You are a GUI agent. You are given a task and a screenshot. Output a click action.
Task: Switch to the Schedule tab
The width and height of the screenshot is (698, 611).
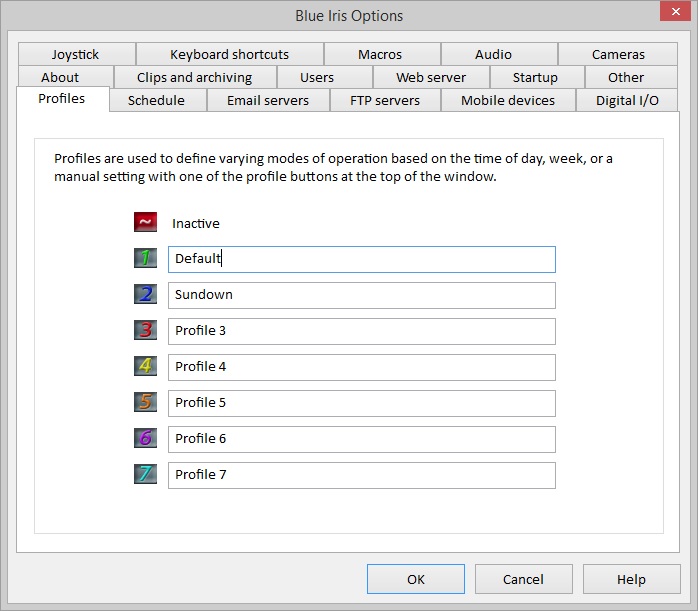[x=158, y=101]
